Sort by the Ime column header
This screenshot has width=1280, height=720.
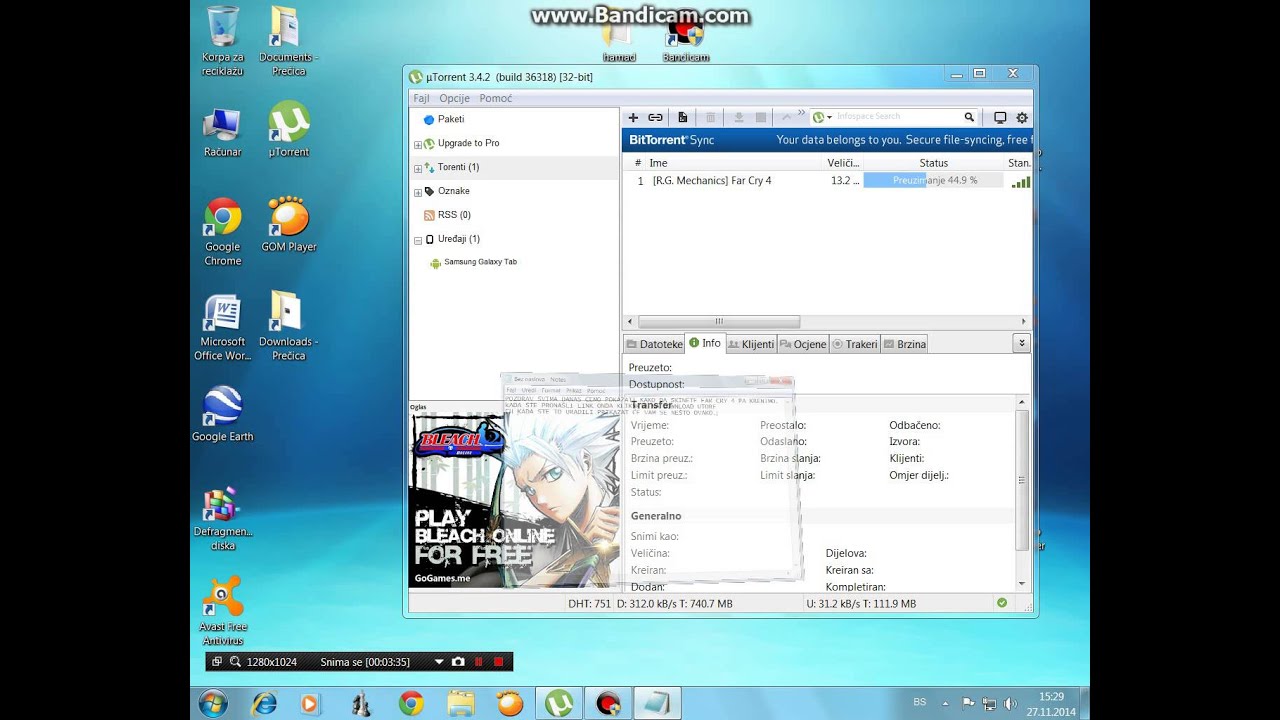click(735, 163)
